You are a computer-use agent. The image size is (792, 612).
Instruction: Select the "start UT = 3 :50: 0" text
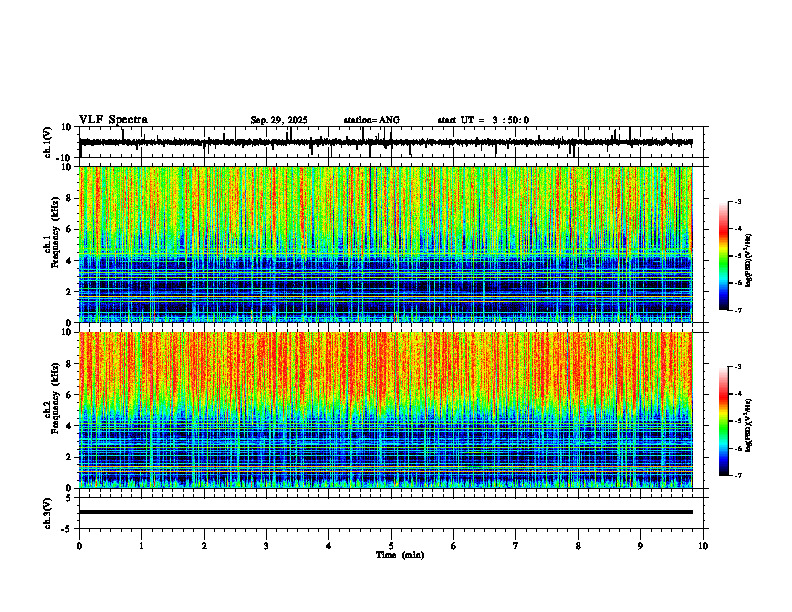coord(483,120)
